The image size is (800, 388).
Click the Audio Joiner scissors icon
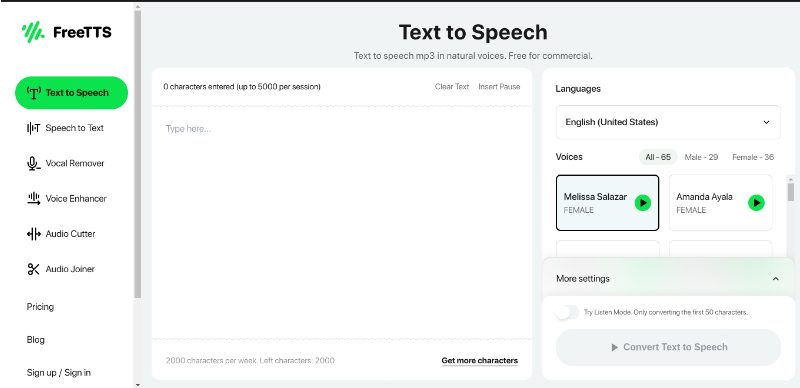click(33, 269)
